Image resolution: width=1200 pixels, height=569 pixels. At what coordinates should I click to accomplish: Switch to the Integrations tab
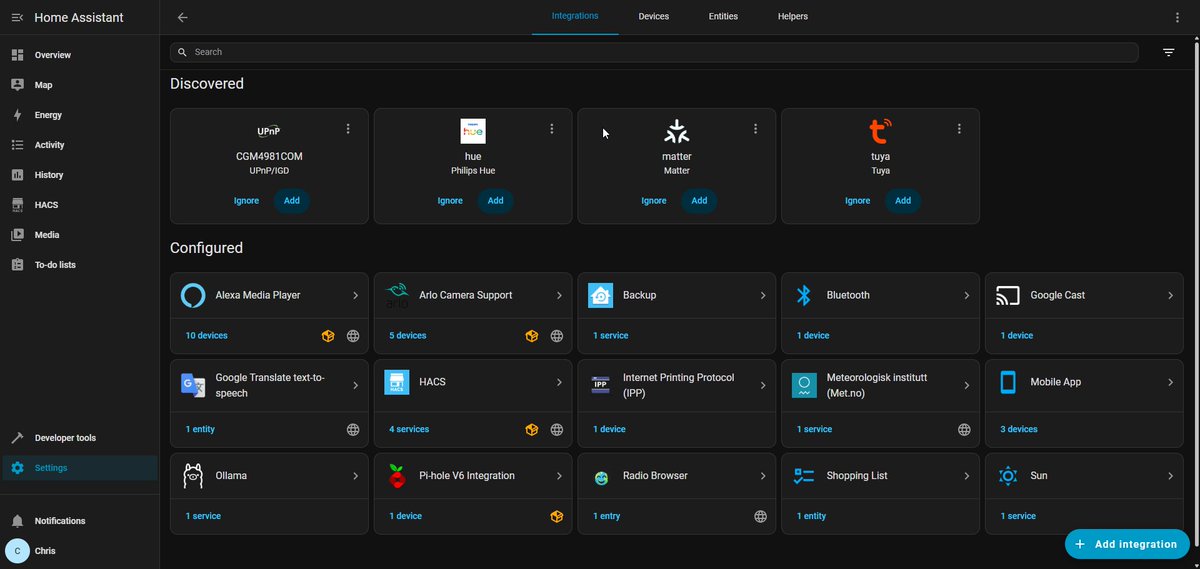tap(575, 17)
